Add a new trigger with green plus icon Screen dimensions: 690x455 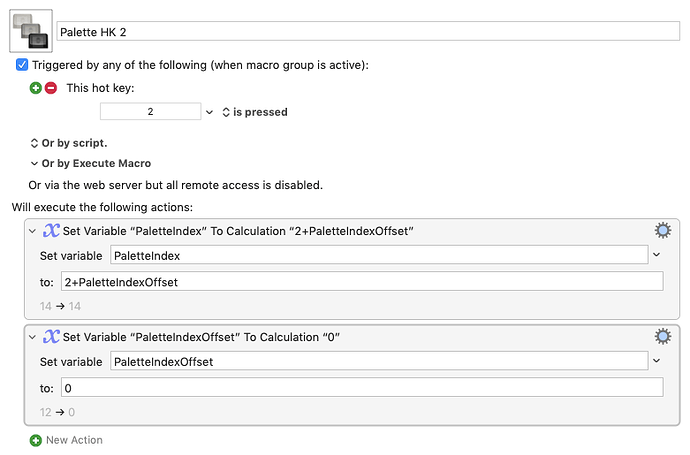[x=35, y=88]
